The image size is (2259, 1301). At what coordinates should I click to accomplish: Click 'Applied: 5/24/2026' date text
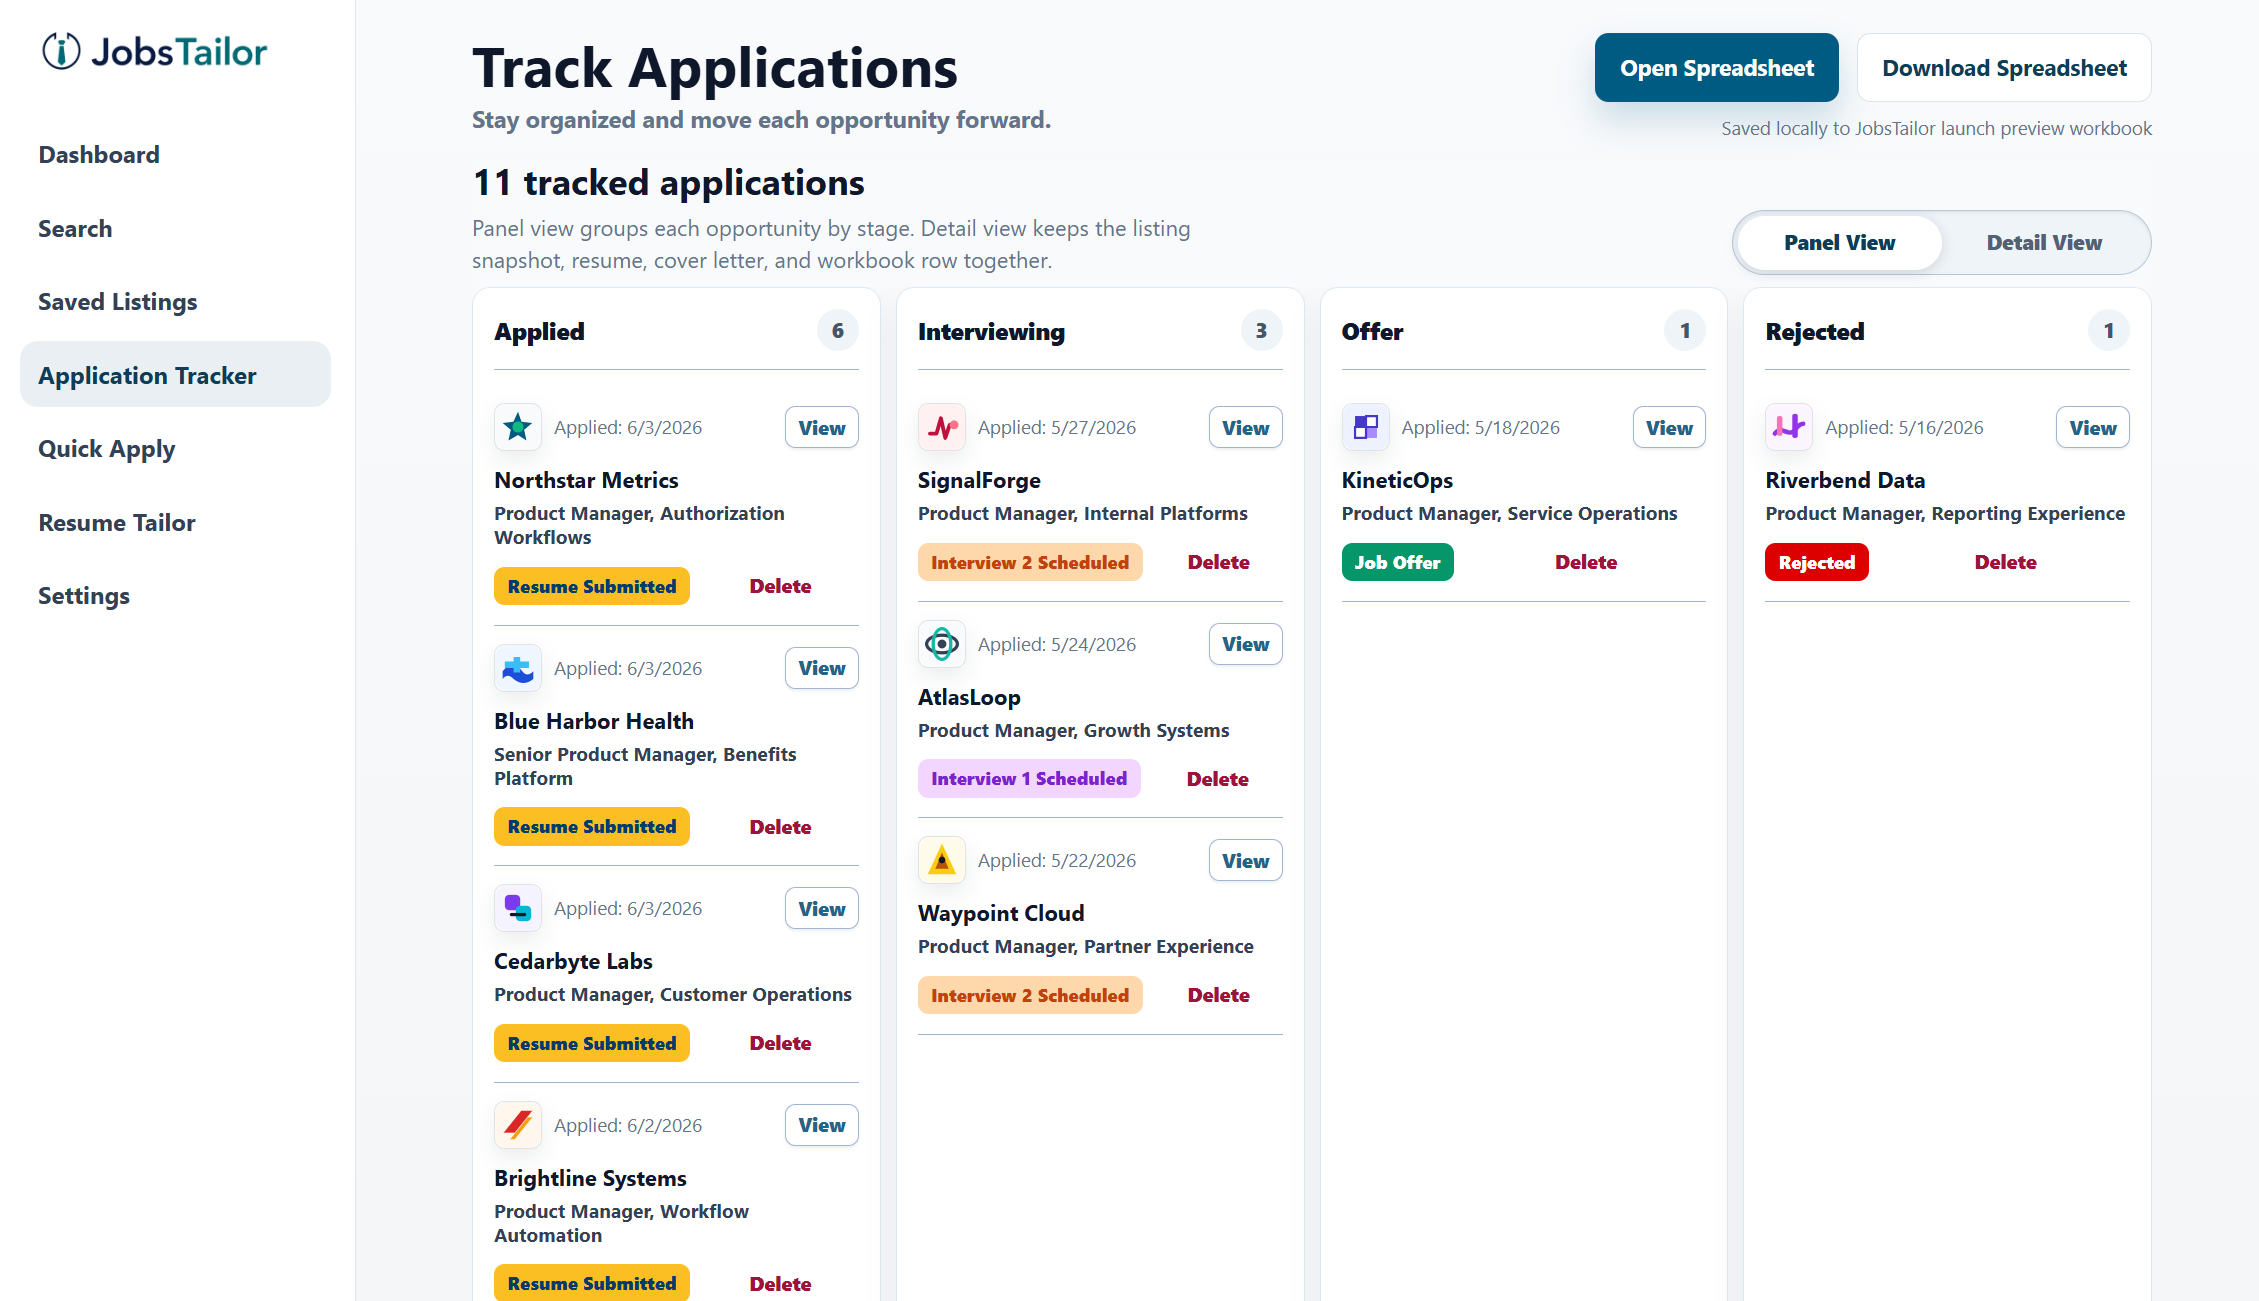click(x=1057, y=644)
